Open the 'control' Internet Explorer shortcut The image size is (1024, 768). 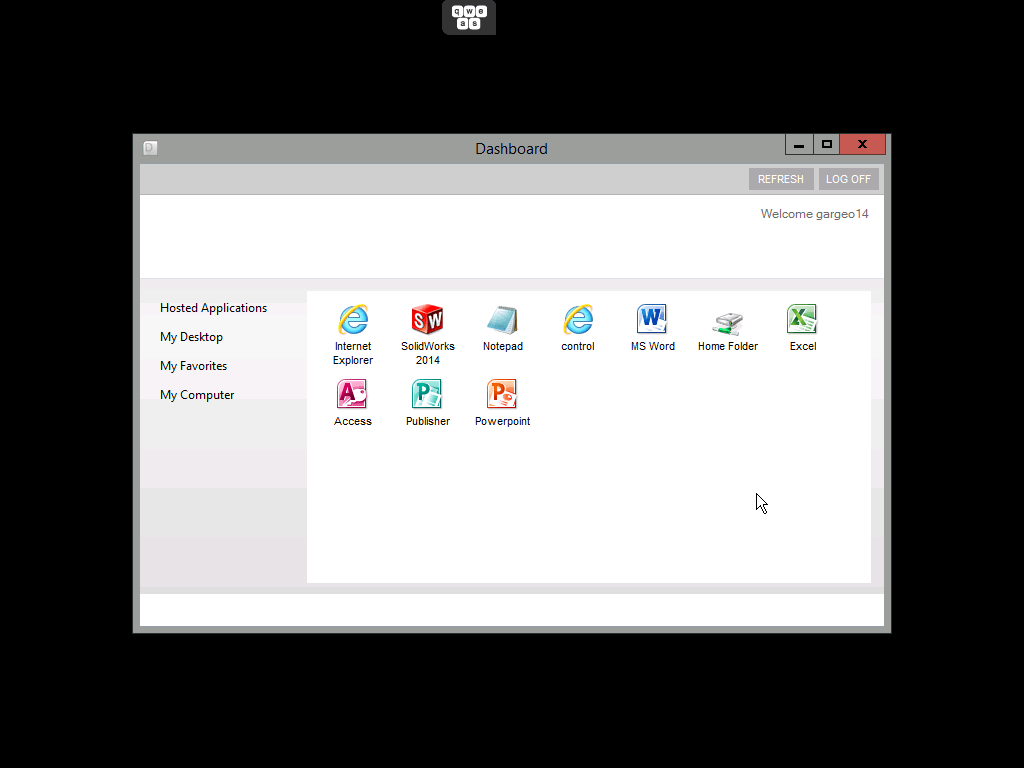pyautogui.click(x=578, y=320)
